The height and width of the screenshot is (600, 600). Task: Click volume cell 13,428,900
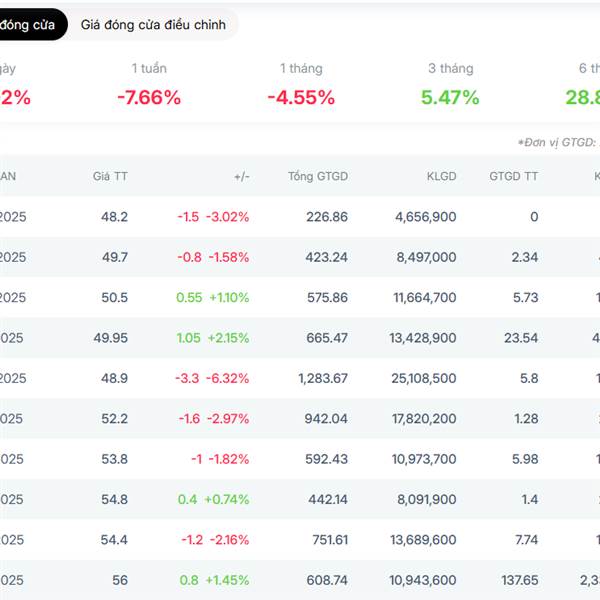pos(423,338)
